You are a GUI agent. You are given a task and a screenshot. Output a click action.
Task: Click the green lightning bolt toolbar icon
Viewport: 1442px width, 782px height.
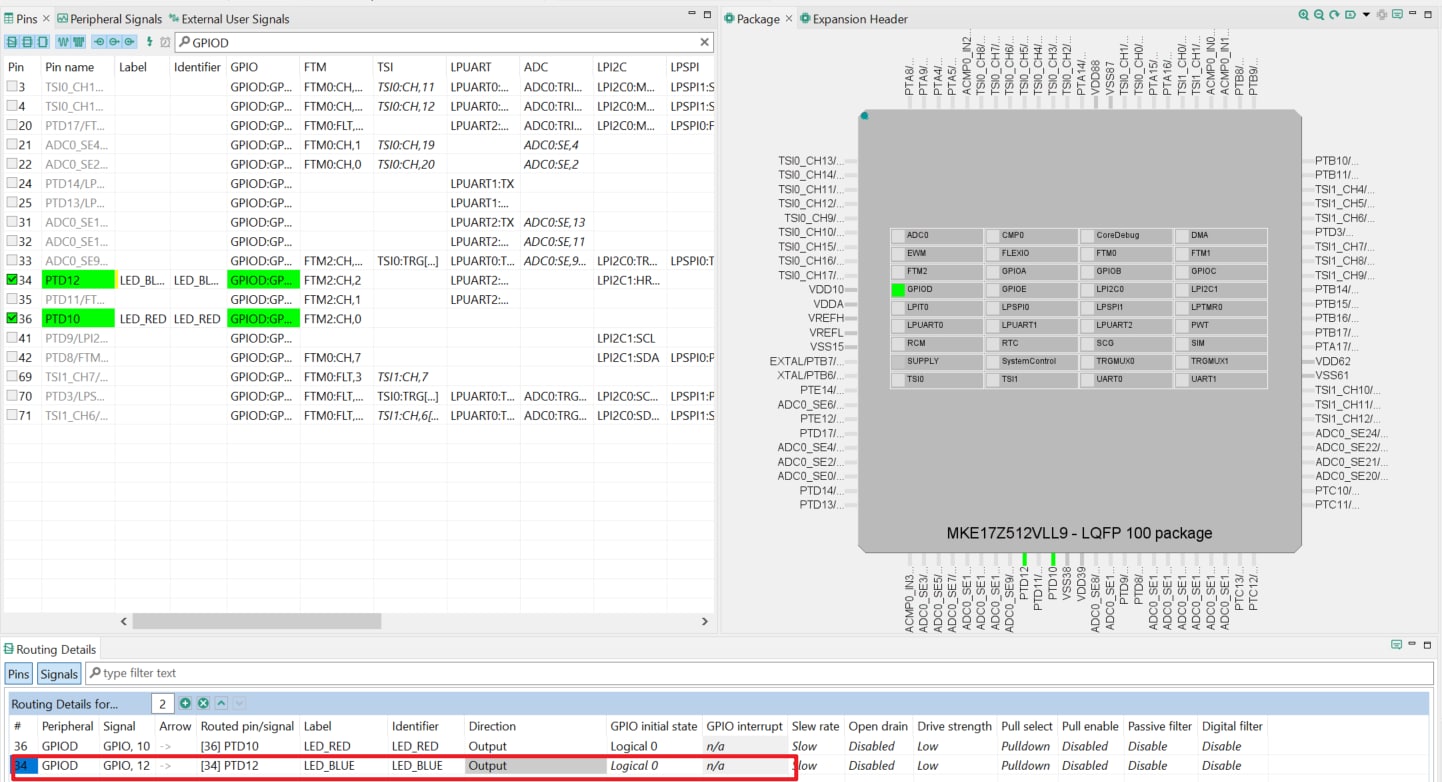coord(150,42)
